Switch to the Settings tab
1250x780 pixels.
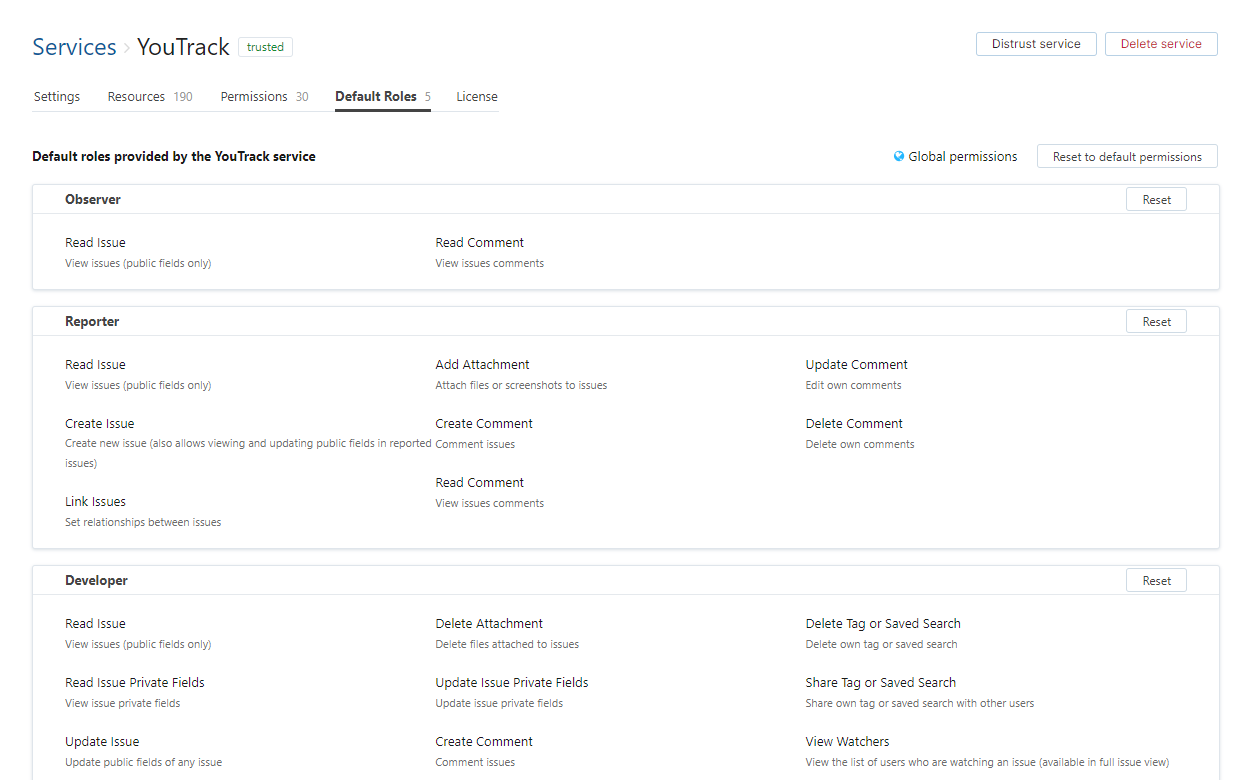coord(57,97)
